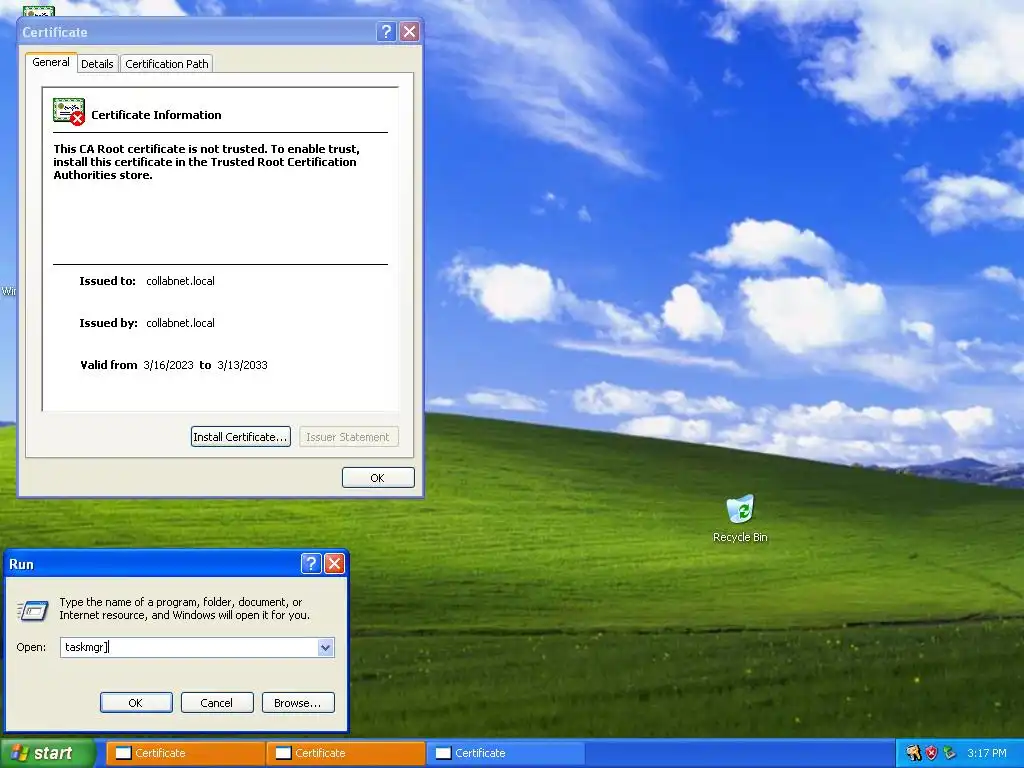Click the Valid from date 3/16/2023
The image size is (1024, 768).
pos(168,365)
